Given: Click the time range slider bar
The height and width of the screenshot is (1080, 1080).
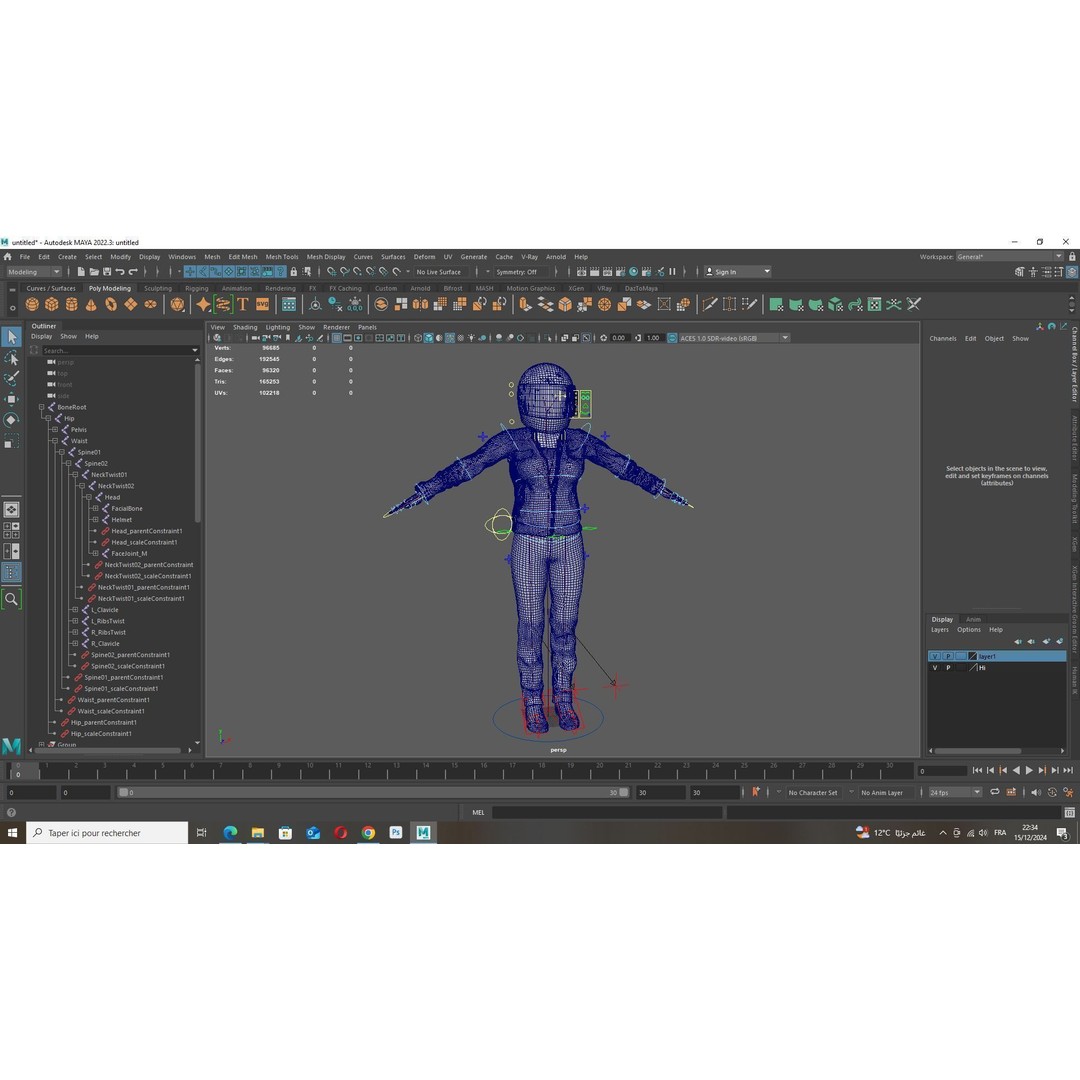Looking at the screenshot, I should [x=373, y=793].
